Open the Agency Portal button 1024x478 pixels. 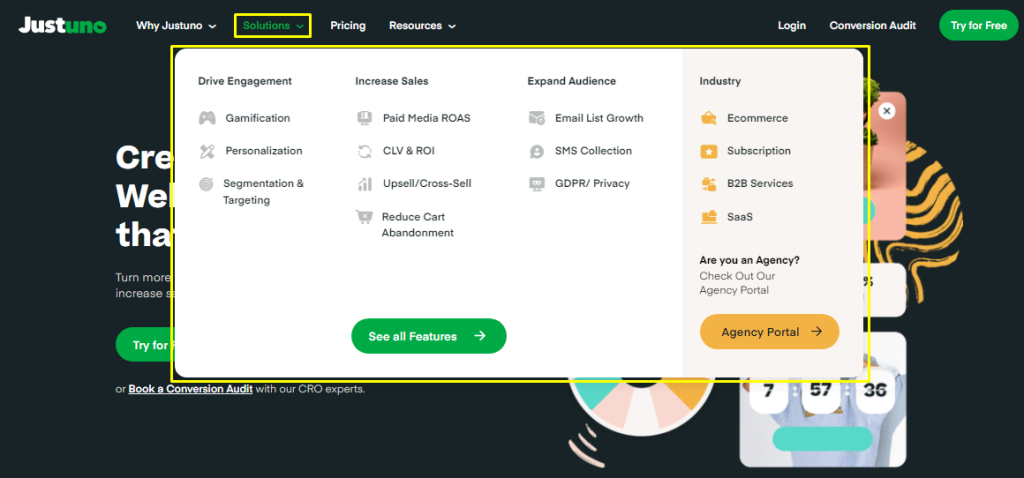(769, 332)
